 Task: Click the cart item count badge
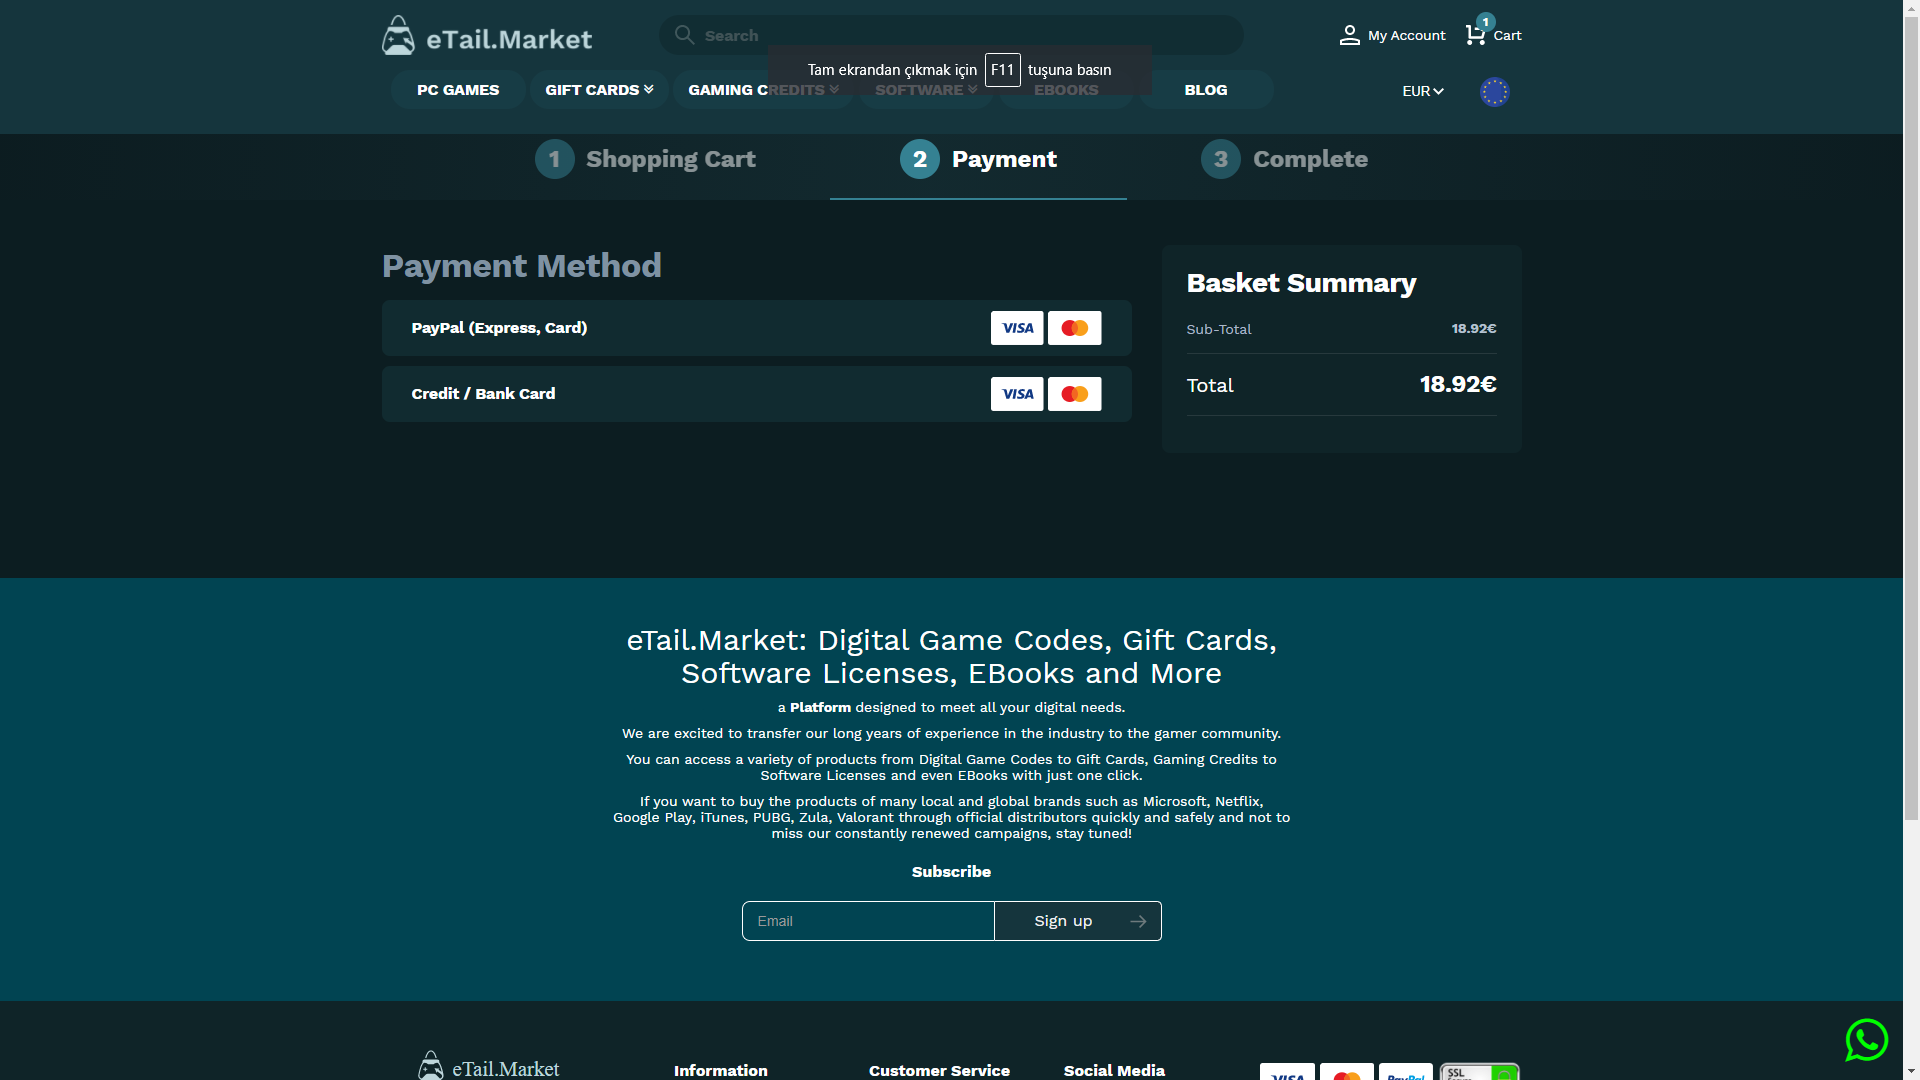(1485, 21)
